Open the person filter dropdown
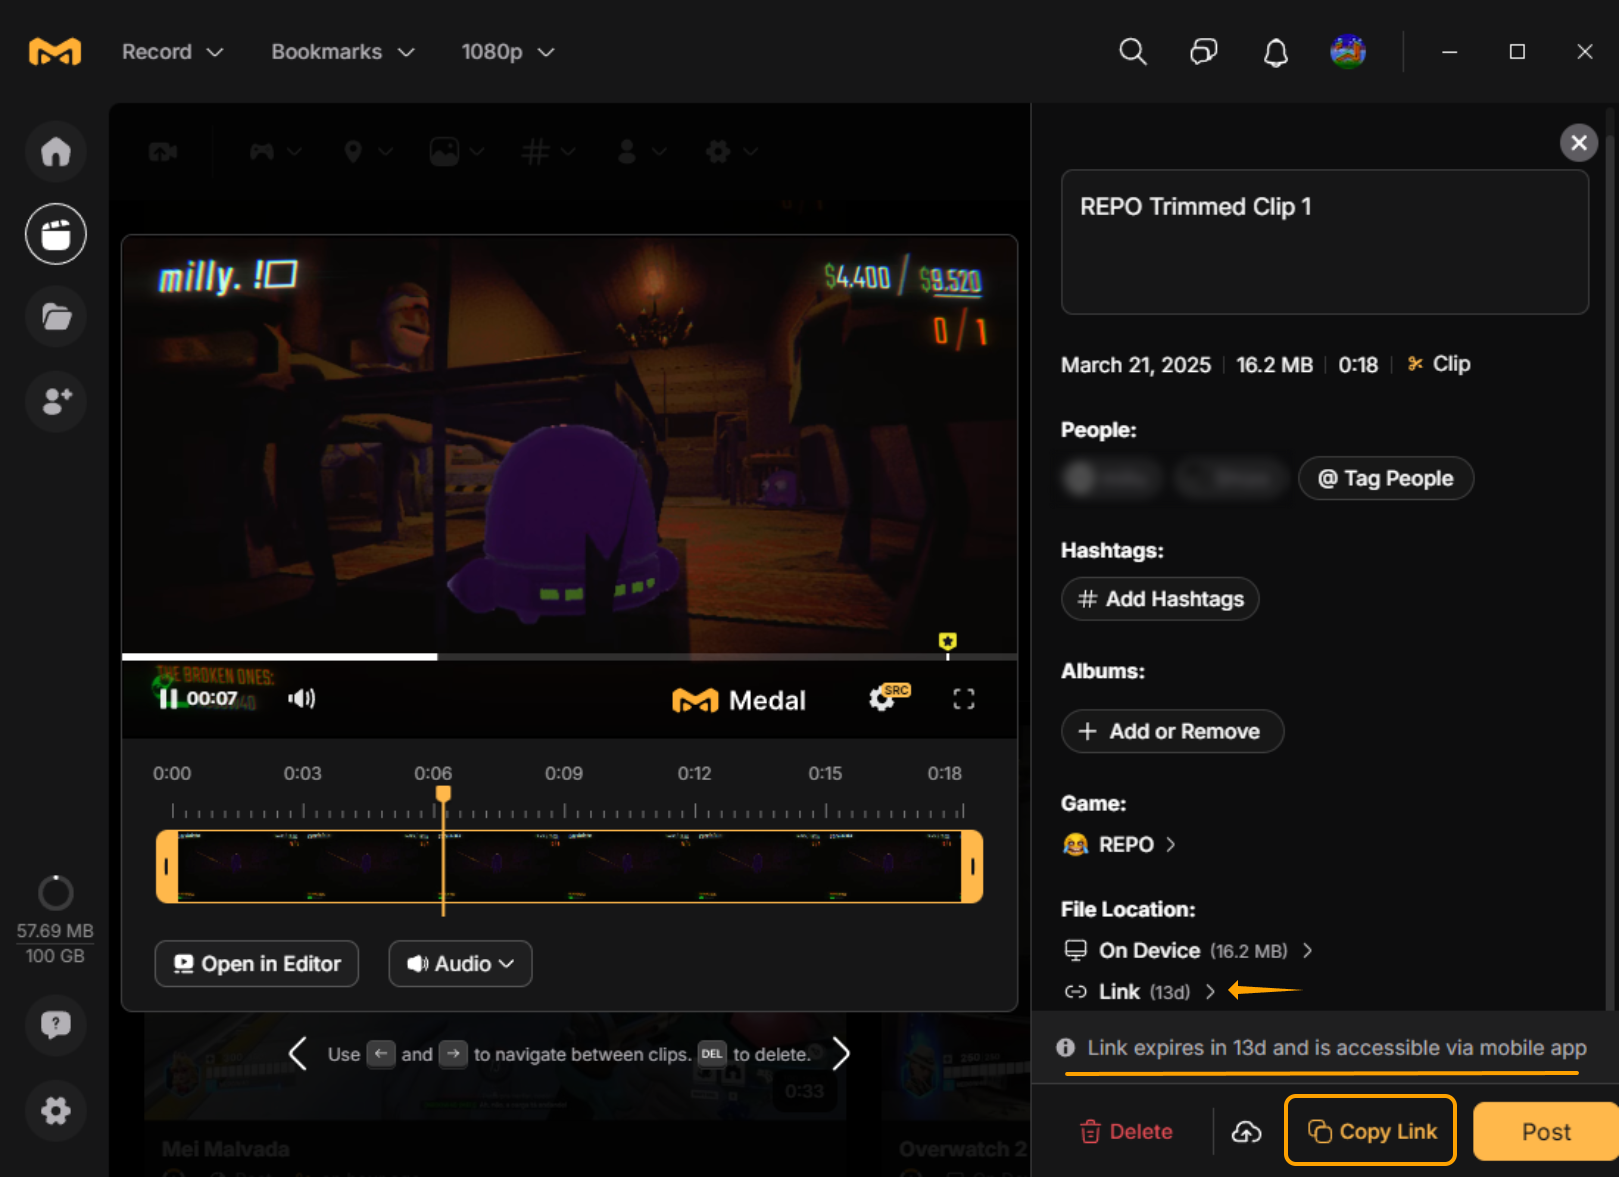The height and width of the screenshot is (1177, 1619). [641, 152]
